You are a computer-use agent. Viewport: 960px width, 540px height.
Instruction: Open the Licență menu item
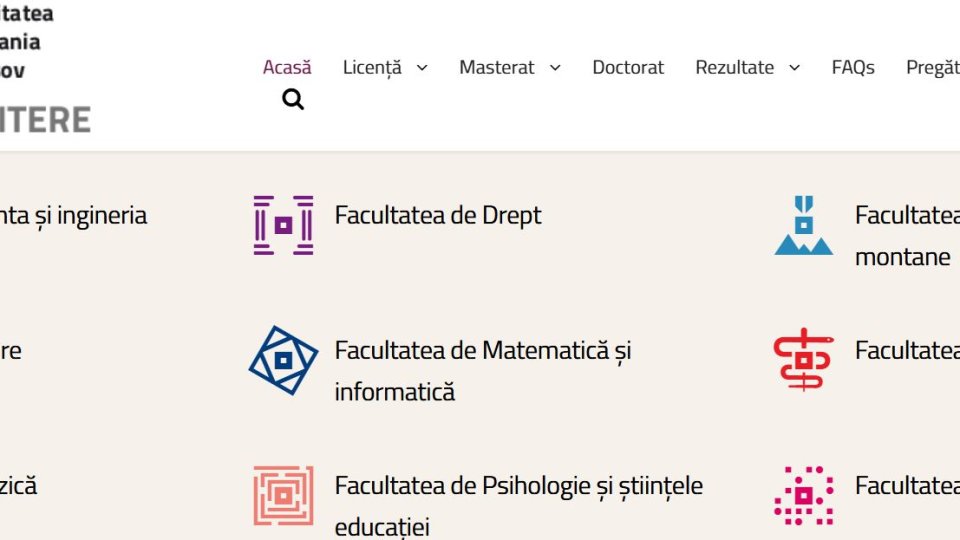[372, 67]
